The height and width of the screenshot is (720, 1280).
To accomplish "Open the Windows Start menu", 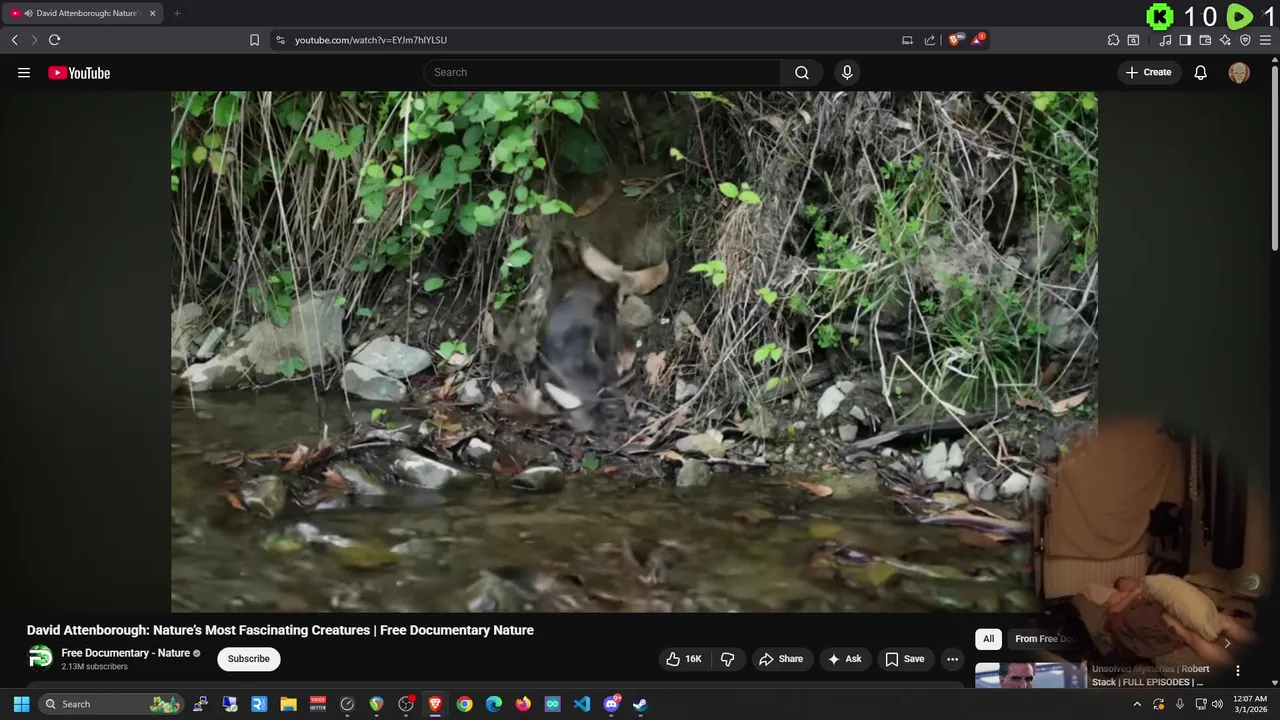I will [x=21, y=704].
